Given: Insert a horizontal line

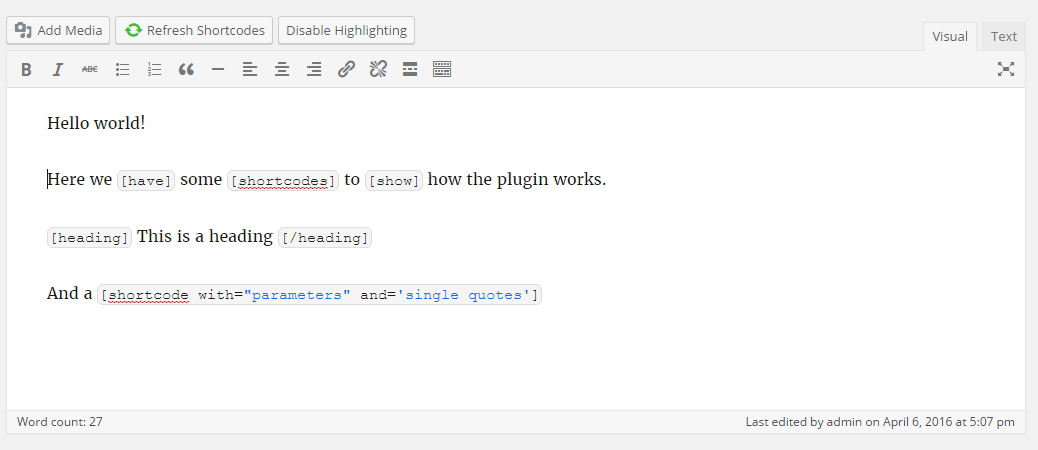Looking at the screenshot, I should pyautogui.click(x=218, y=69).
